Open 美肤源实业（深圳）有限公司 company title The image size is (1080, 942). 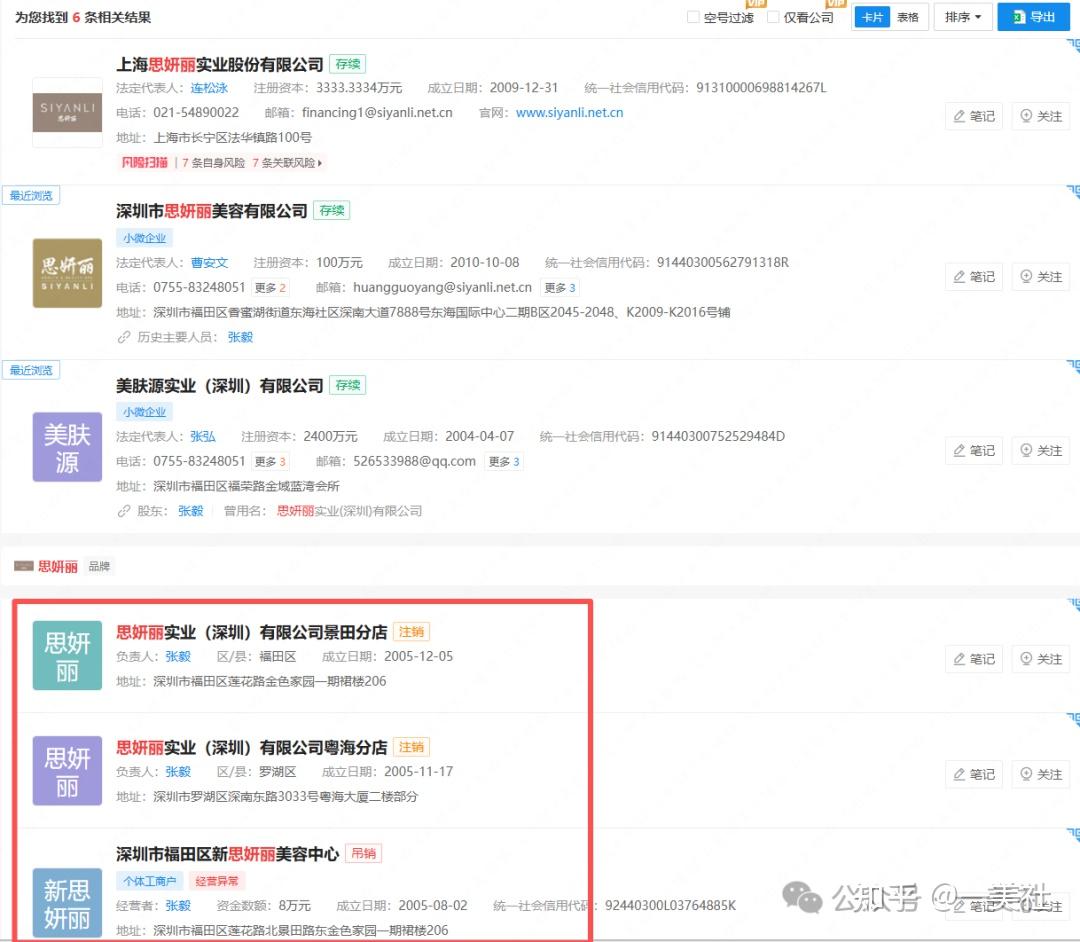(x=220, y=386)
